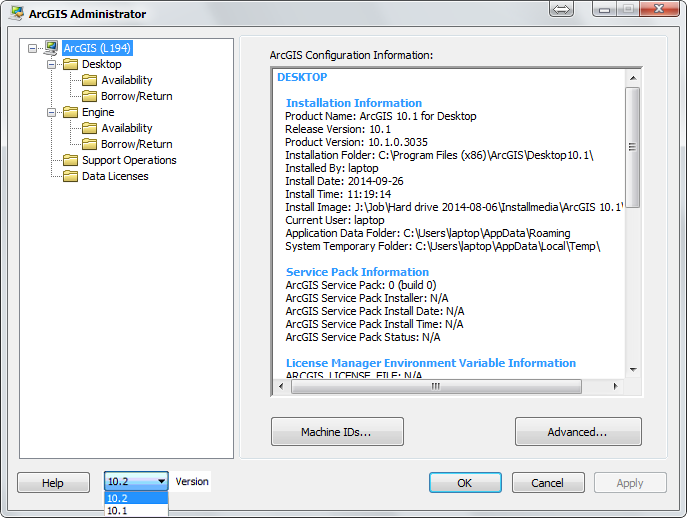Click folder icon beside Engine Borrow/Return

(89, 144)
